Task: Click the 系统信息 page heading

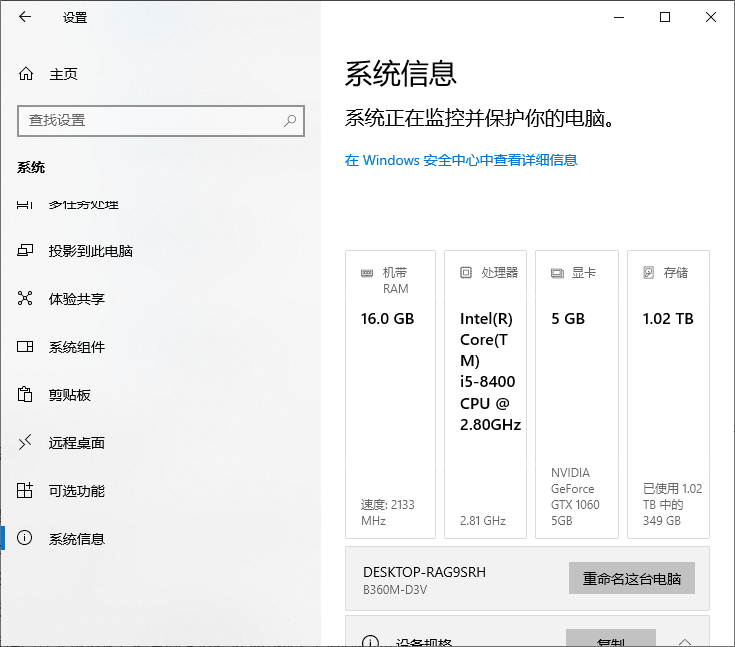Action: 401,74
